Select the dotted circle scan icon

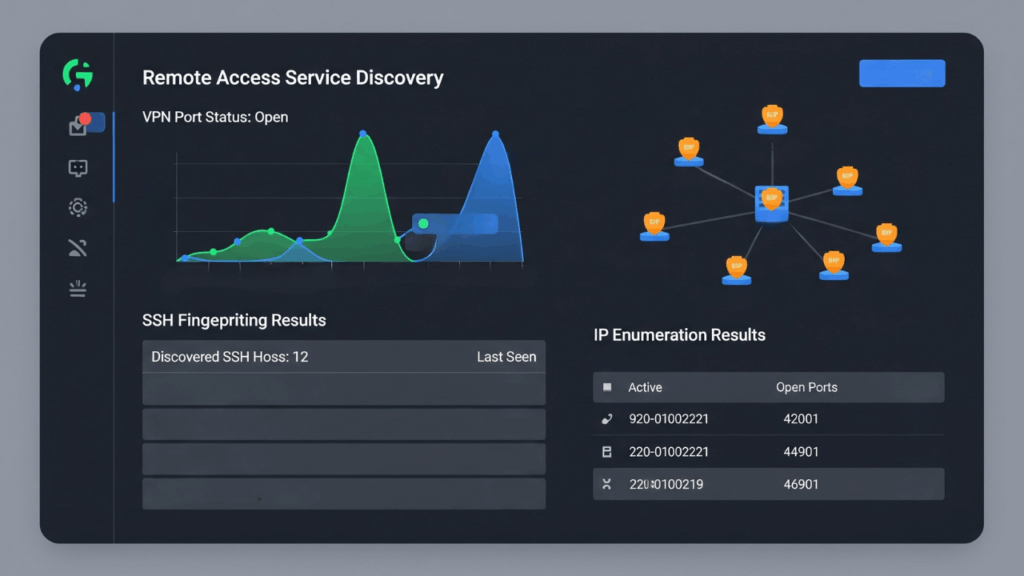[x=78, y=207]
